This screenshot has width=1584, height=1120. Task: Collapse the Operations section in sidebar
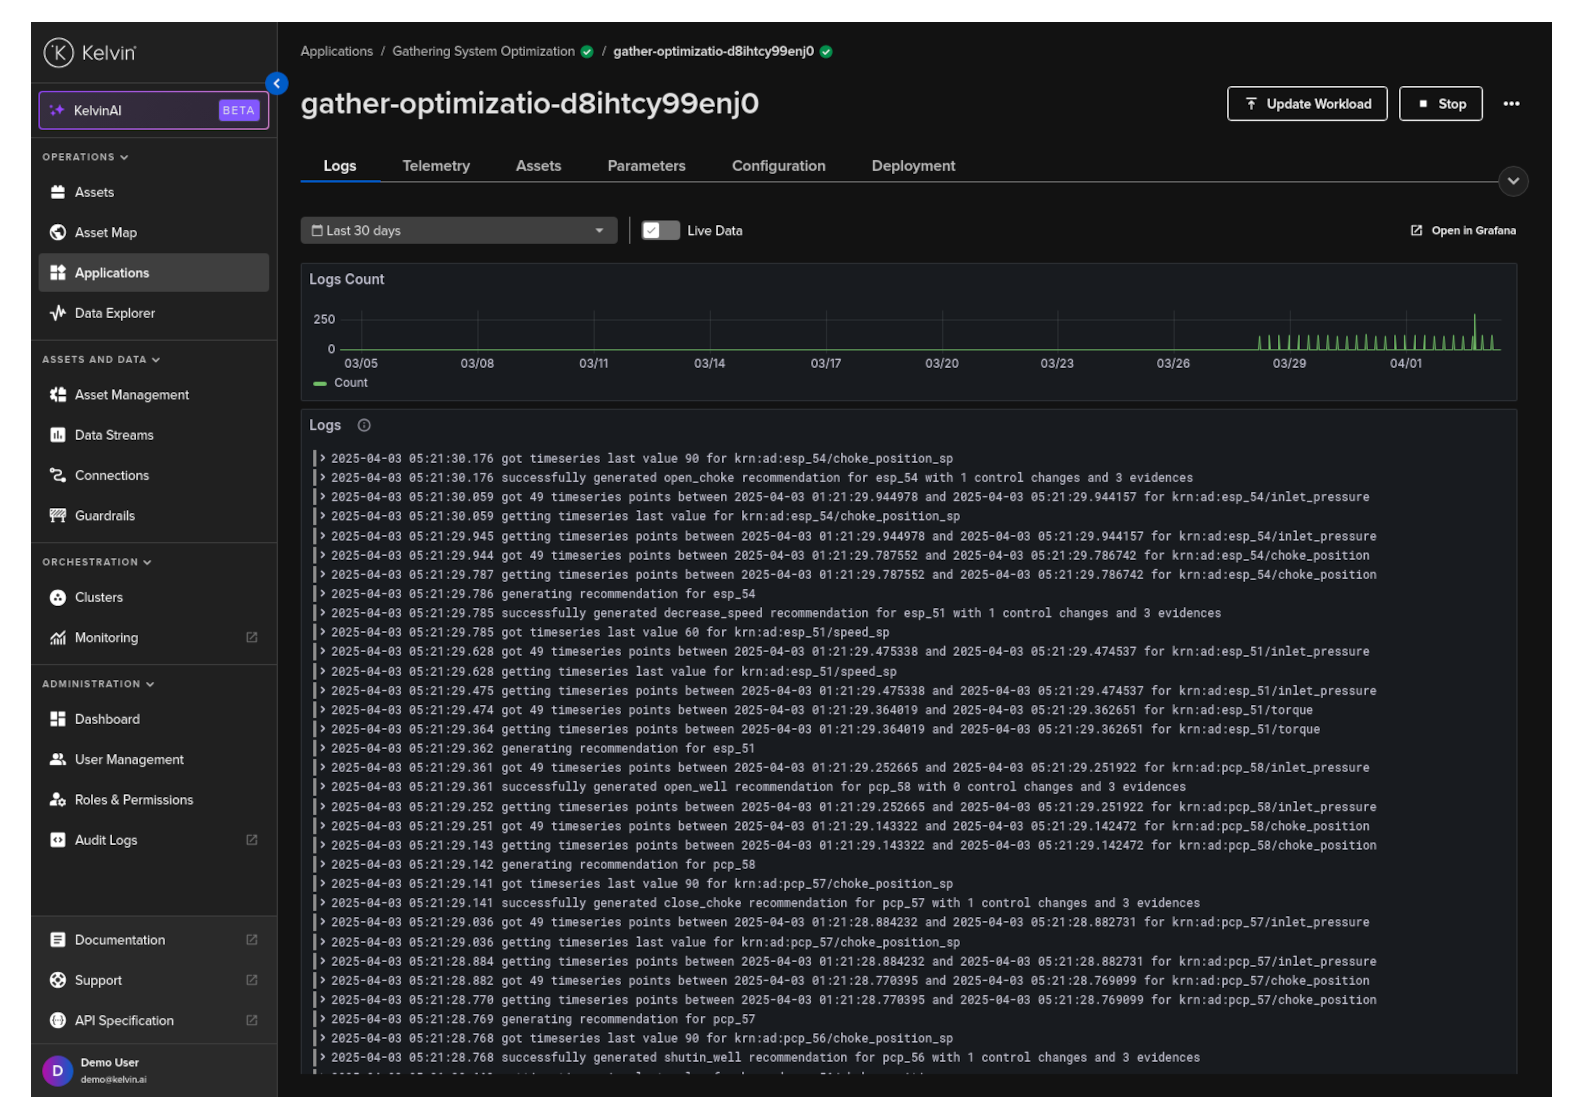(x=85, y=158)
